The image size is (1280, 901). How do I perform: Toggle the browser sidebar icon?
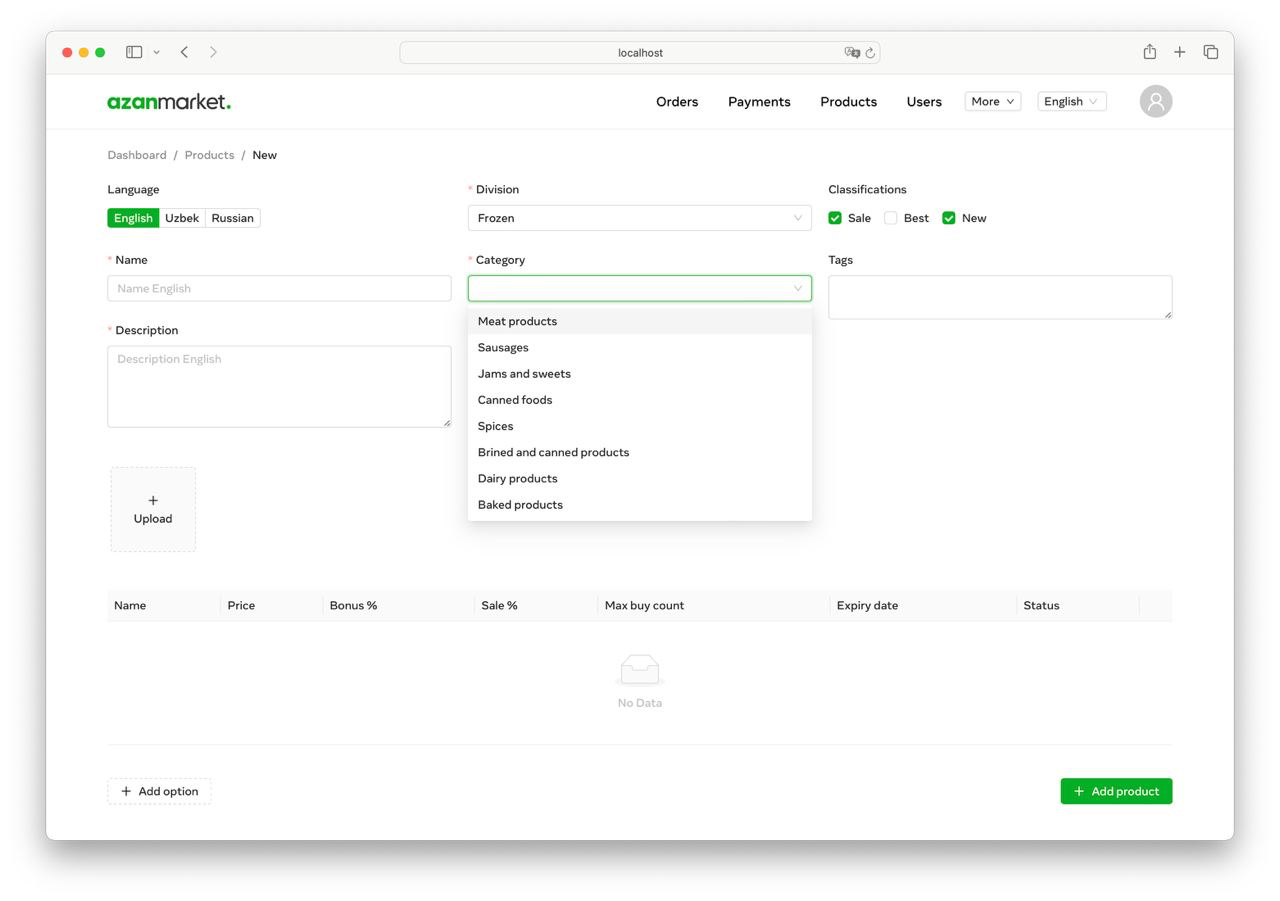point(134,51)
